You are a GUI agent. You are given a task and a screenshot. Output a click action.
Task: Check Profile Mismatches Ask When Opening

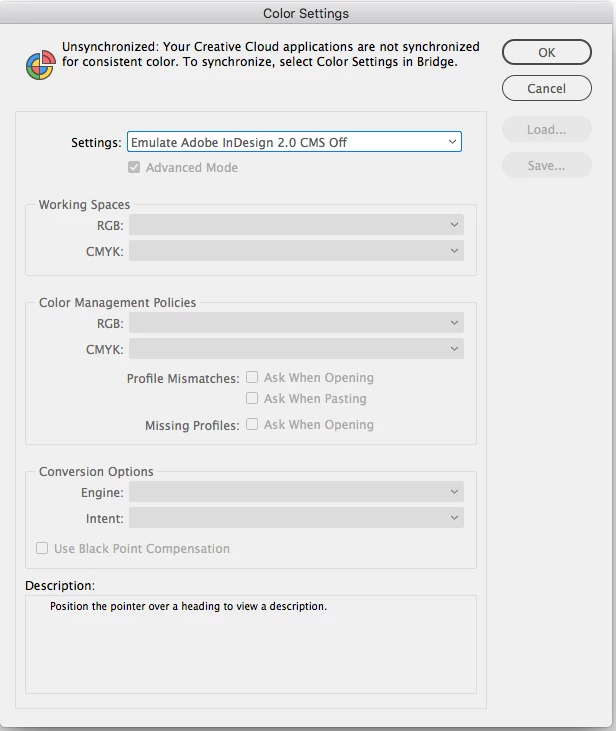pyautogui.click(x=252, y=377)
